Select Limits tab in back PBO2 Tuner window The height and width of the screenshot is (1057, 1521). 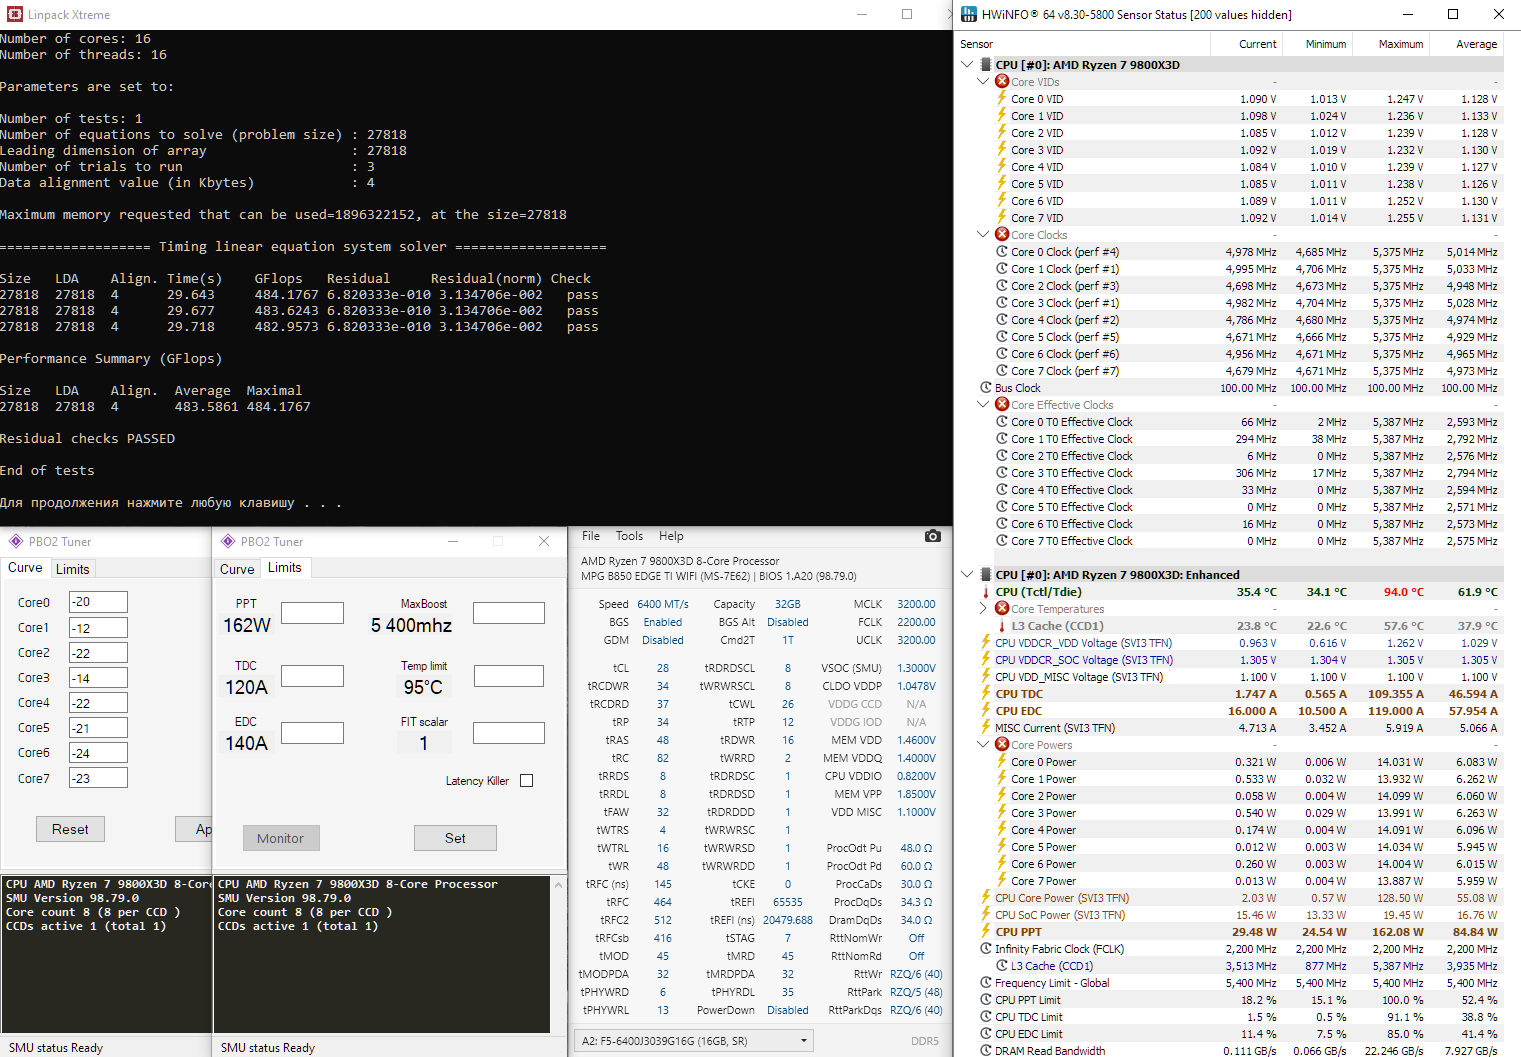pyautogui.click(x=72, y=569)
